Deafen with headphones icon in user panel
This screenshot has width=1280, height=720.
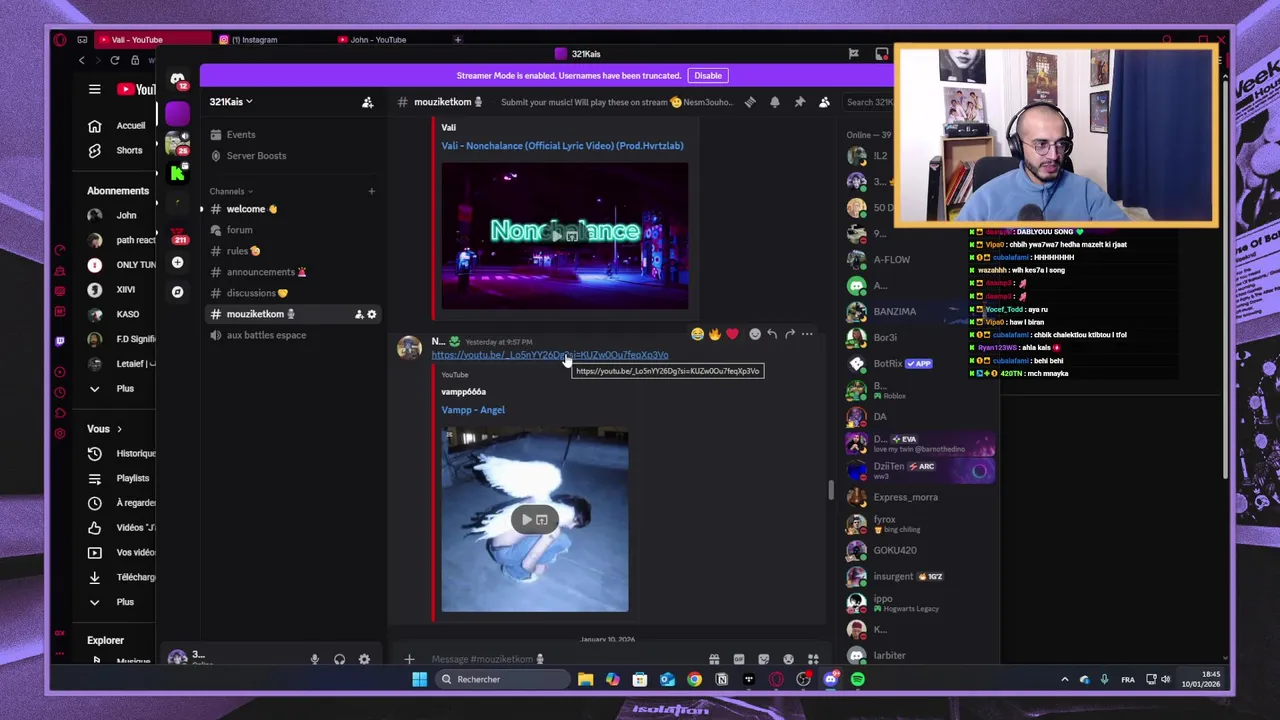339,659
